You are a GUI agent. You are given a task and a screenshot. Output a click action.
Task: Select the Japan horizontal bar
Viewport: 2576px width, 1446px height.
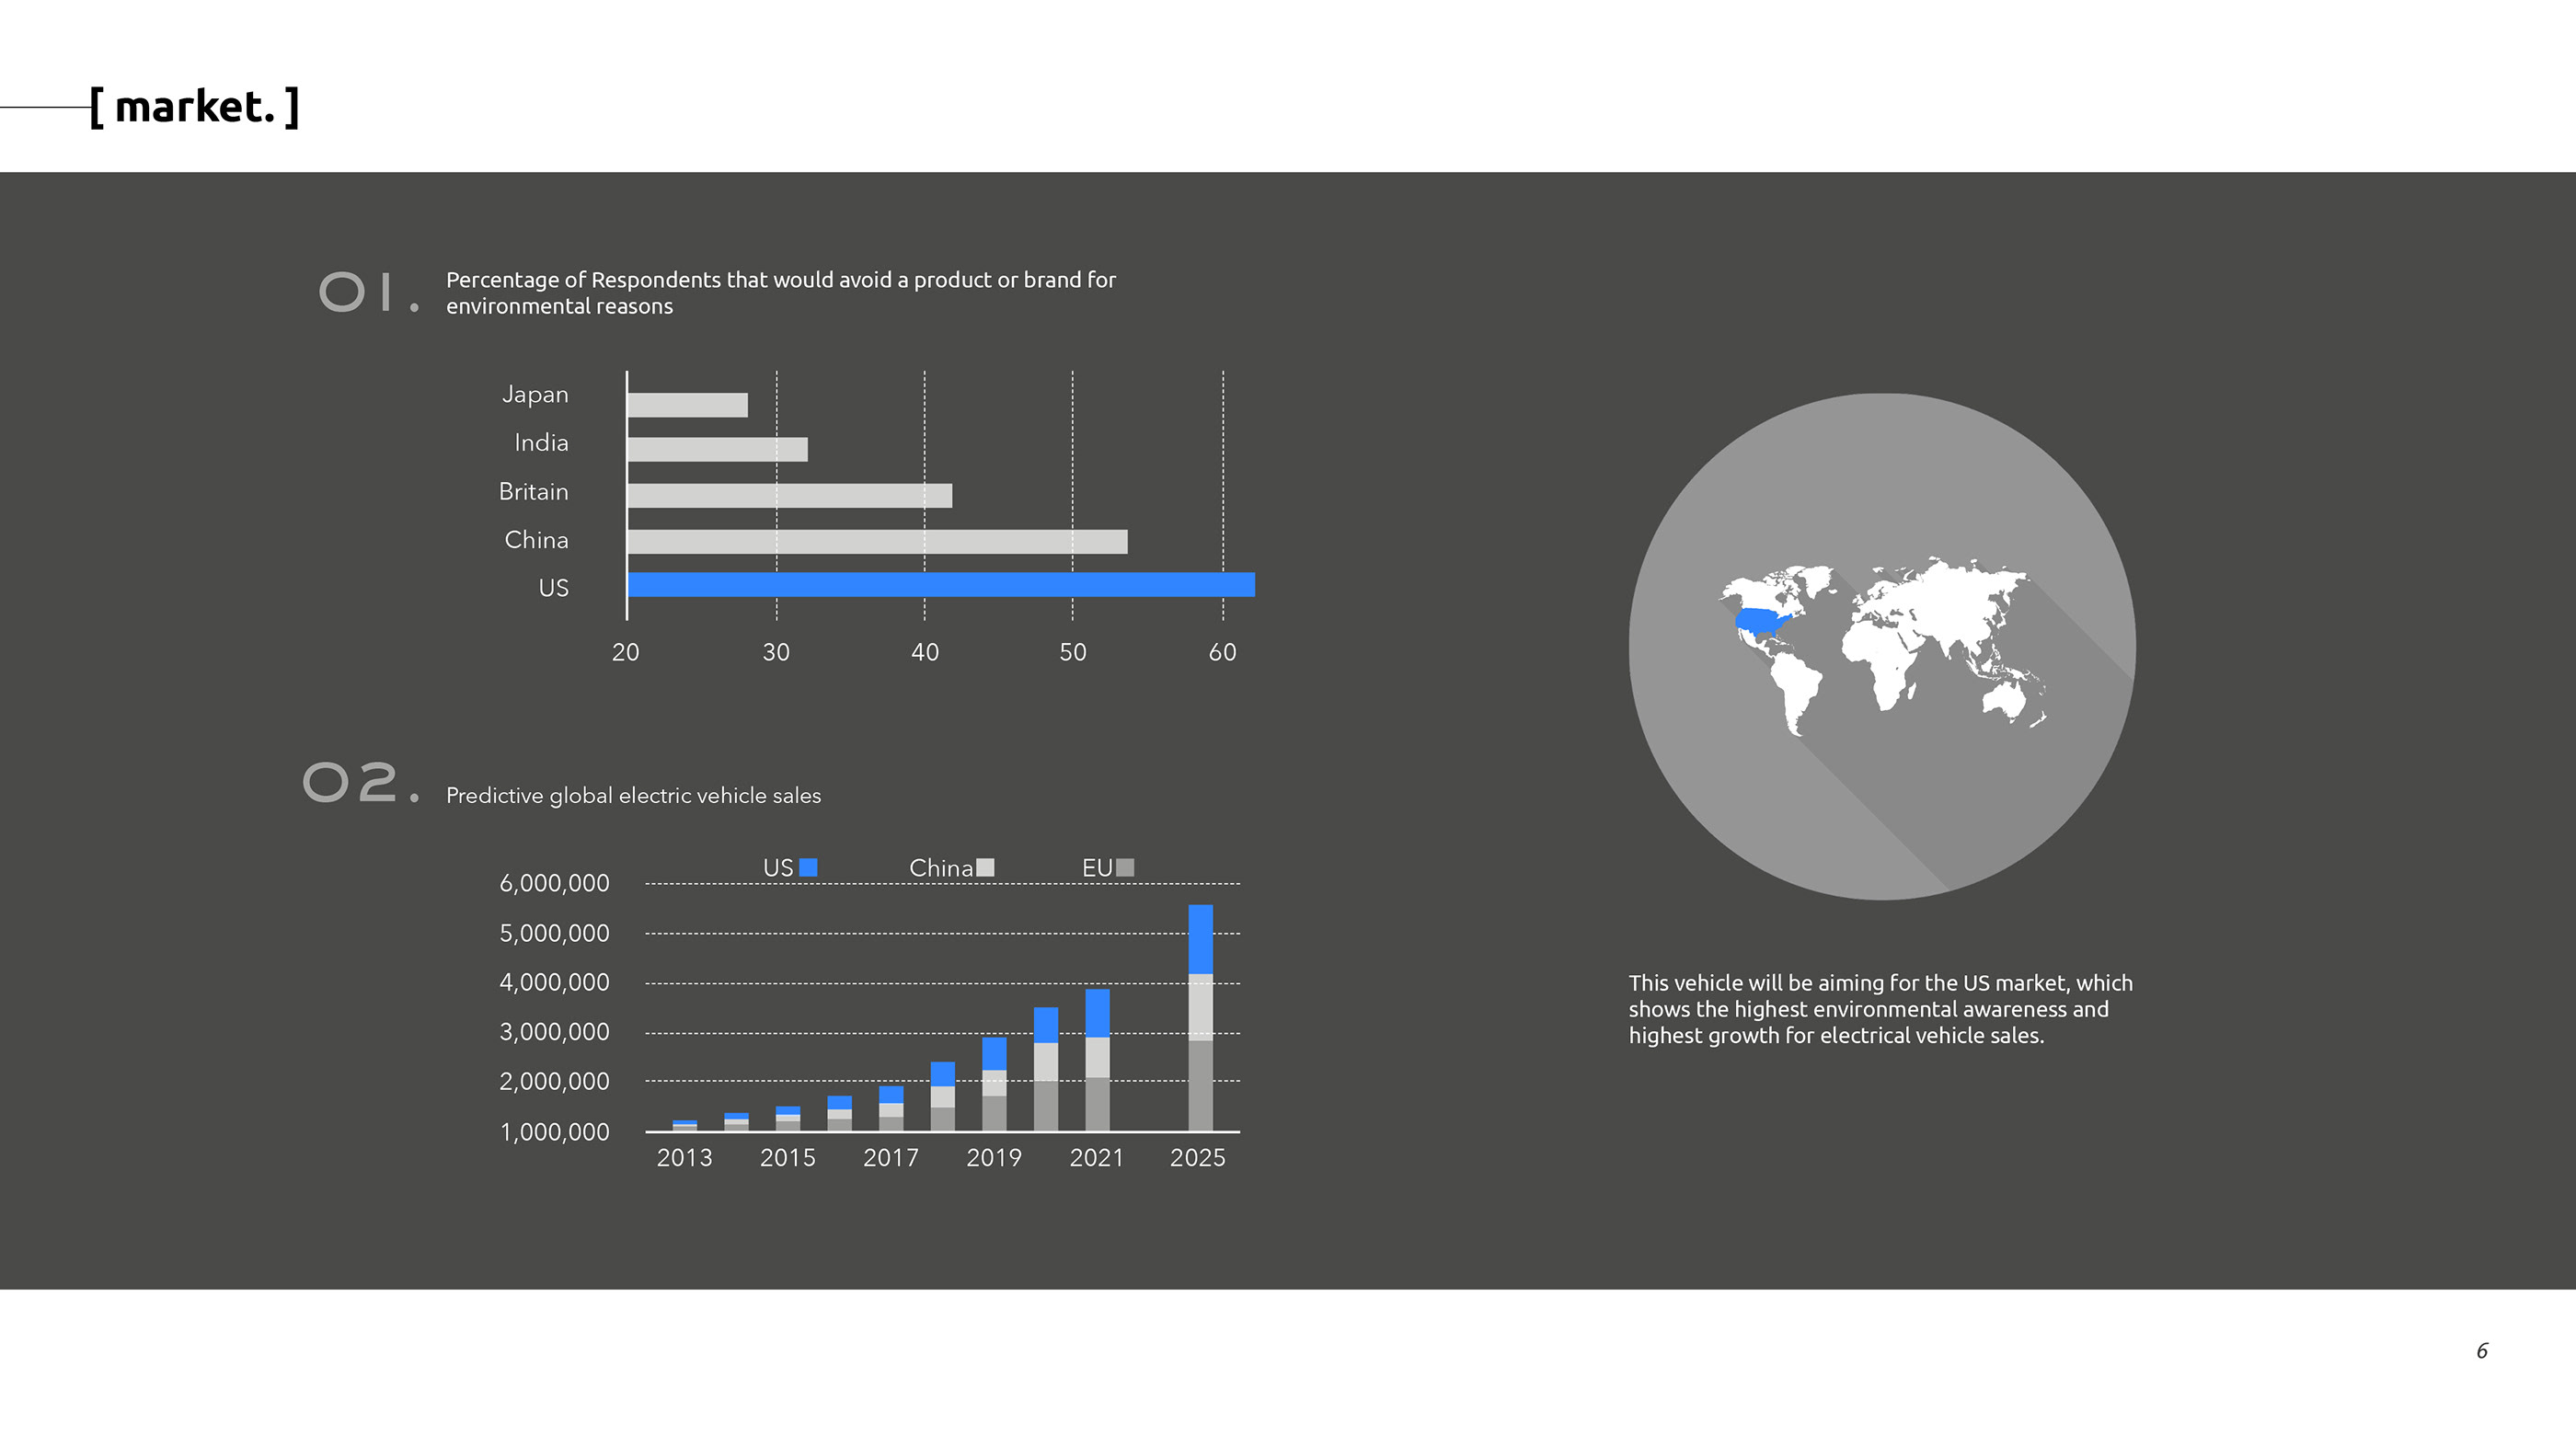click(x=687, y=405)
